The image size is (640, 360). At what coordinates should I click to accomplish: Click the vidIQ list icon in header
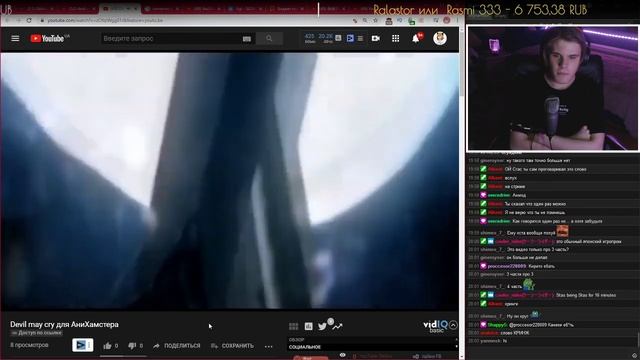pyautogui.click(x=360, y=38)
